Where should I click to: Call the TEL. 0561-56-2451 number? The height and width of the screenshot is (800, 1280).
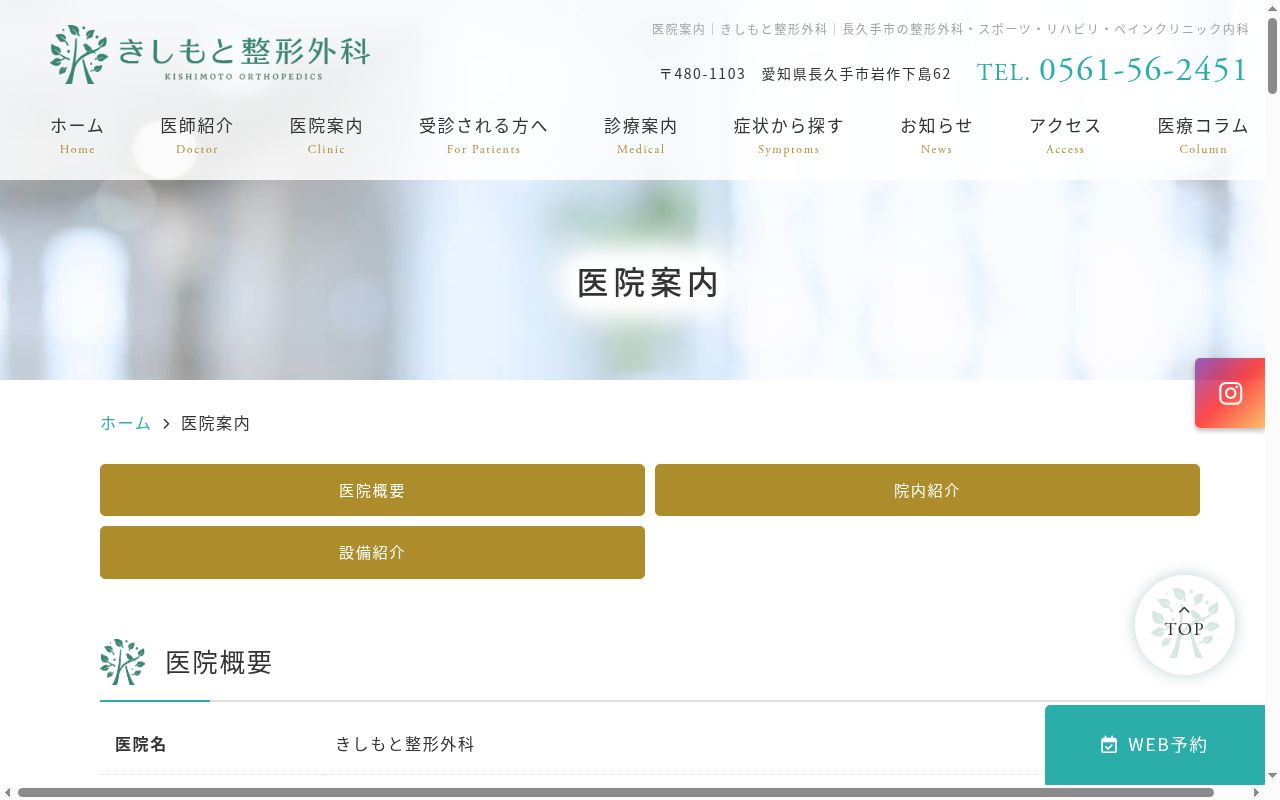click(1112, 70)
